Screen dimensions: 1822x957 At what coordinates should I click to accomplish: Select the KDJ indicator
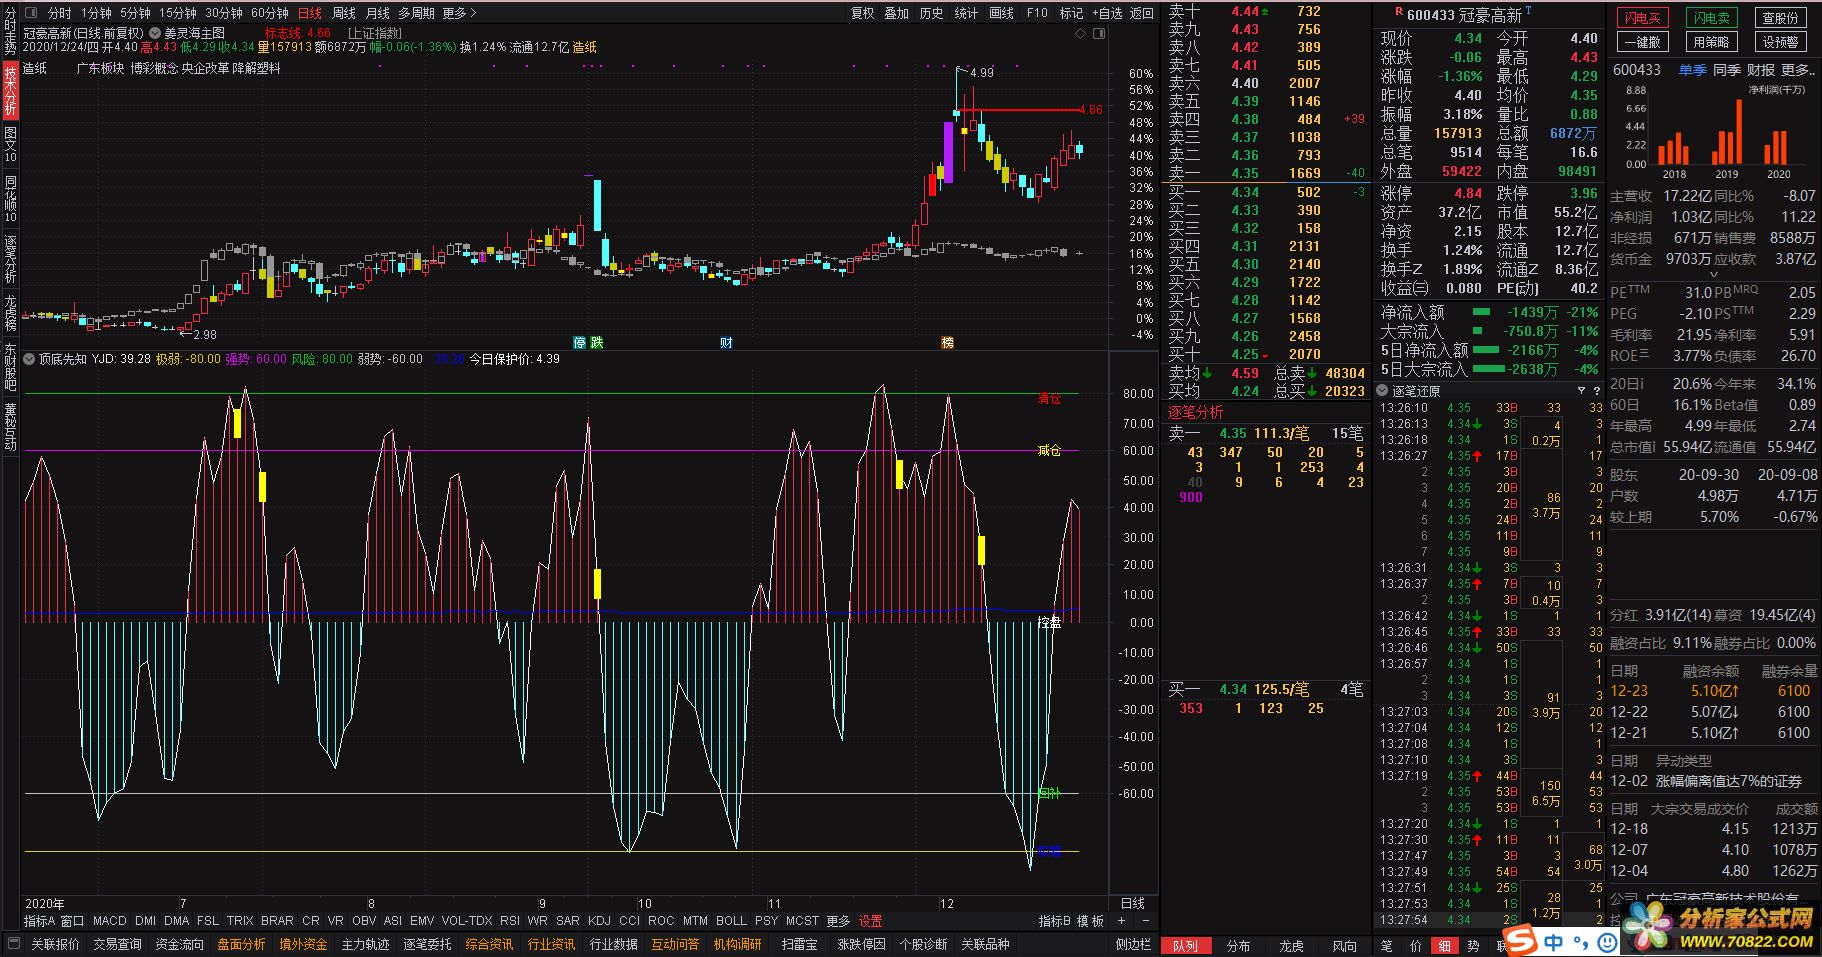(x=599, y=920)
